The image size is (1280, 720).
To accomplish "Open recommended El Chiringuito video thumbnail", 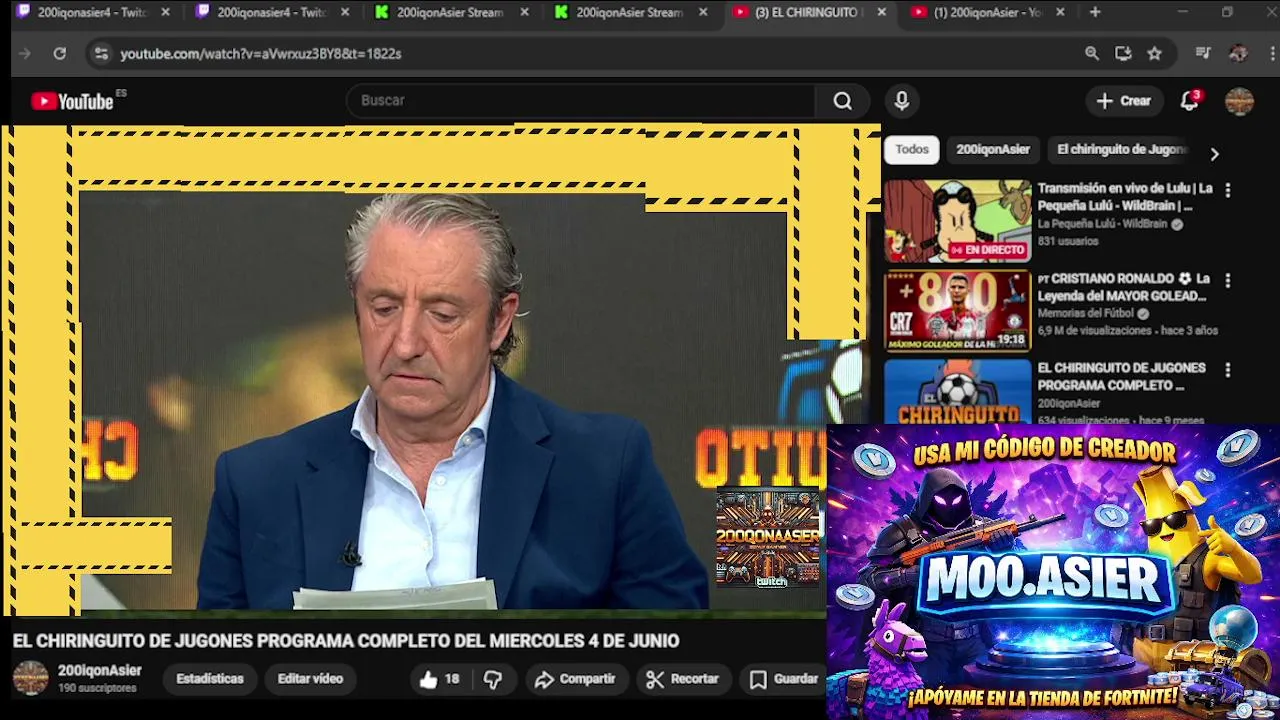I will [x=957, y=391].
